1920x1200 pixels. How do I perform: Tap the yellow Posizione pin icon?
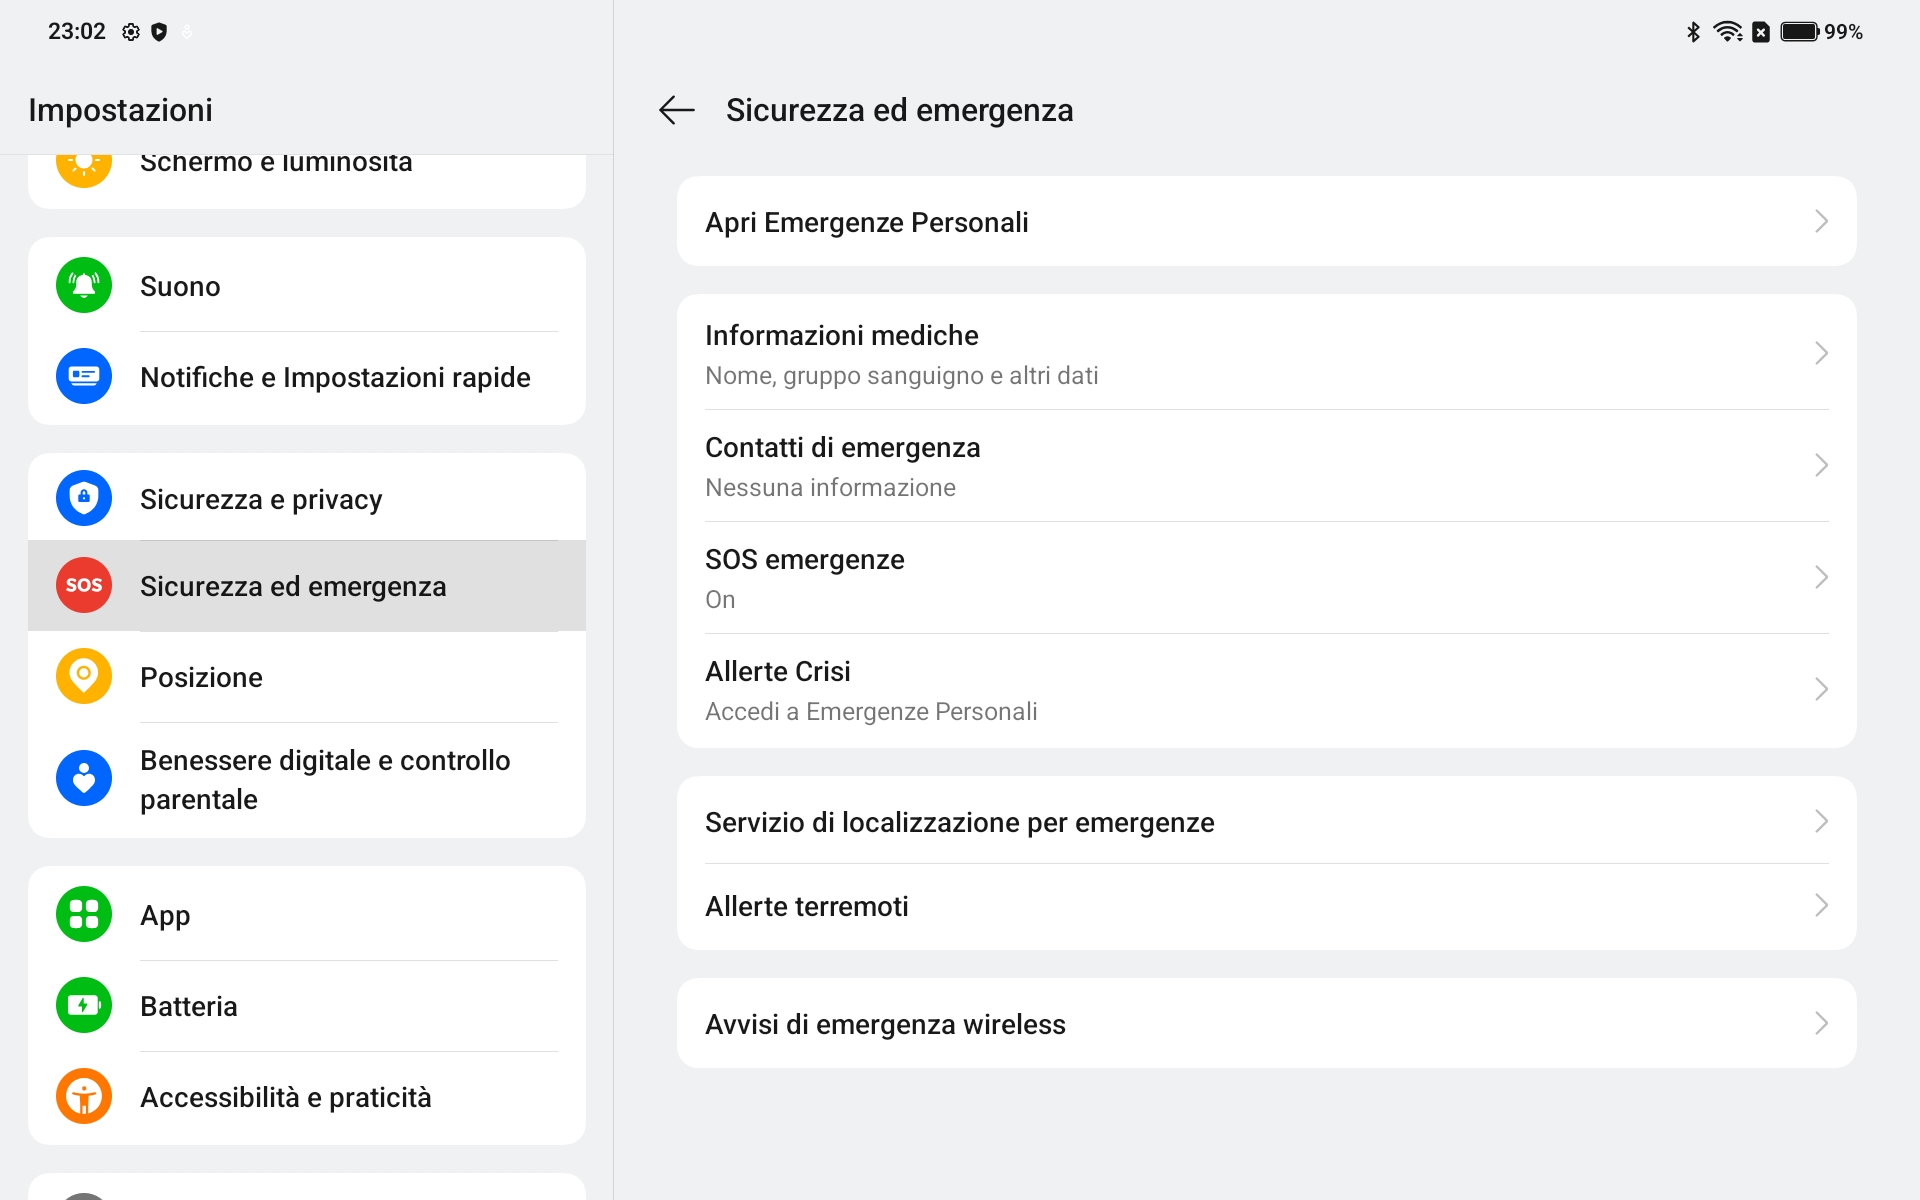point(84,676)
